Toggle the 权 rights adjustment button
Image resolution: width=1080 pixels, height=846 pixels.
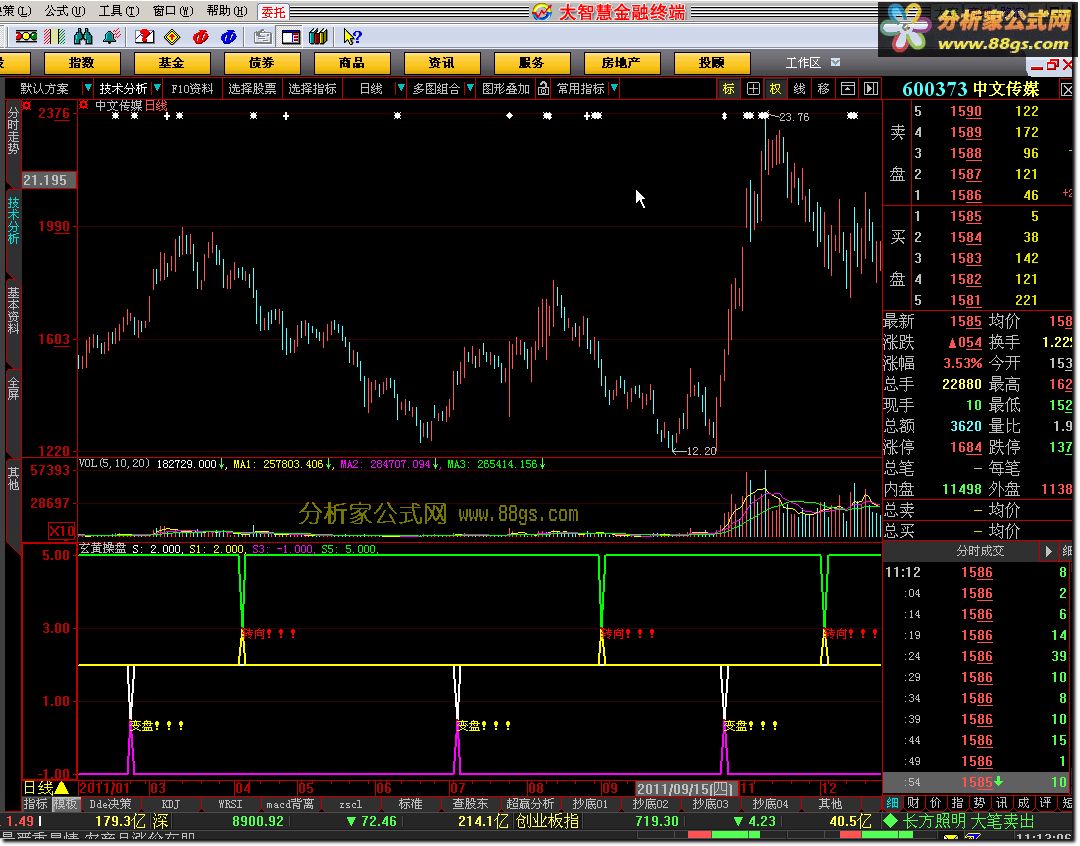pyautogui.click(x=776, y=88)
